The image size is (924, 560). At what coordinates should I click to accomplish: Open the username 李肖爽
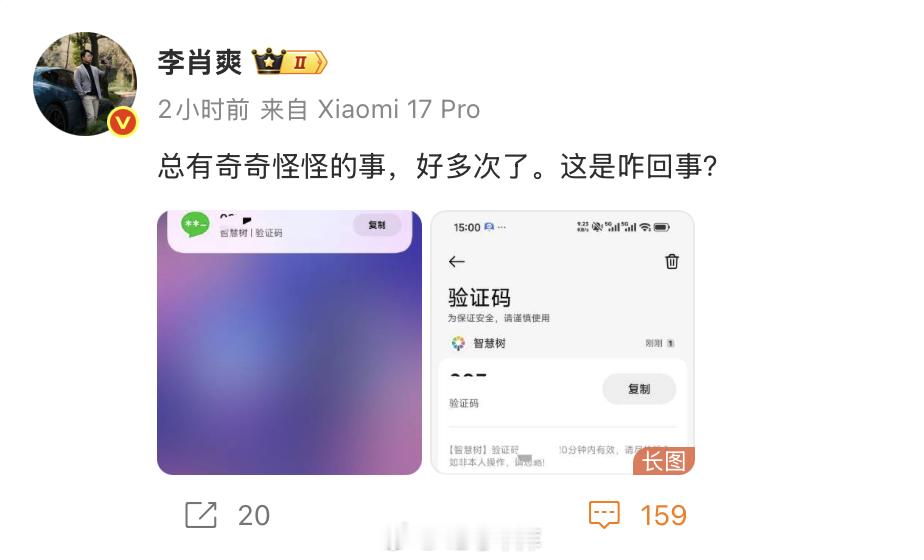(200, 62)
